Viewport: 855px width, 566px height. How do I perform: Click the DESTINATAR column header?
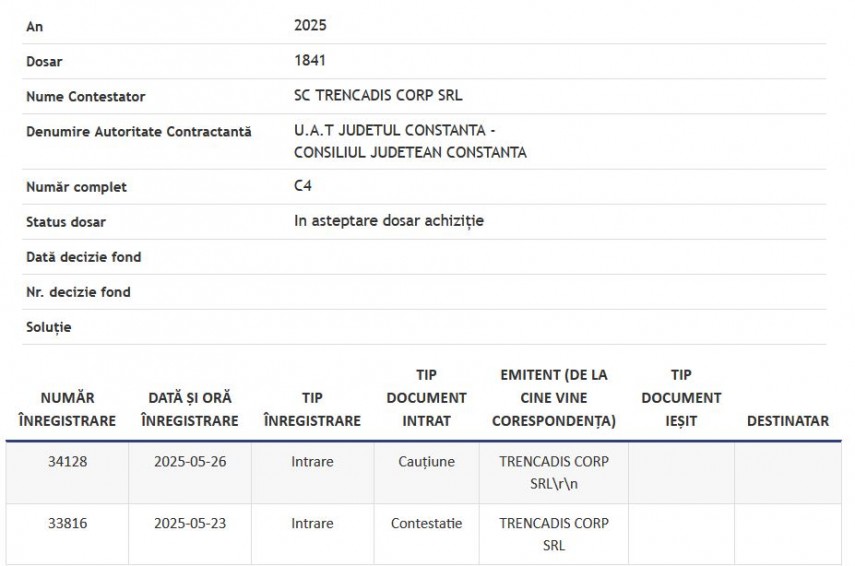point(787,420)
